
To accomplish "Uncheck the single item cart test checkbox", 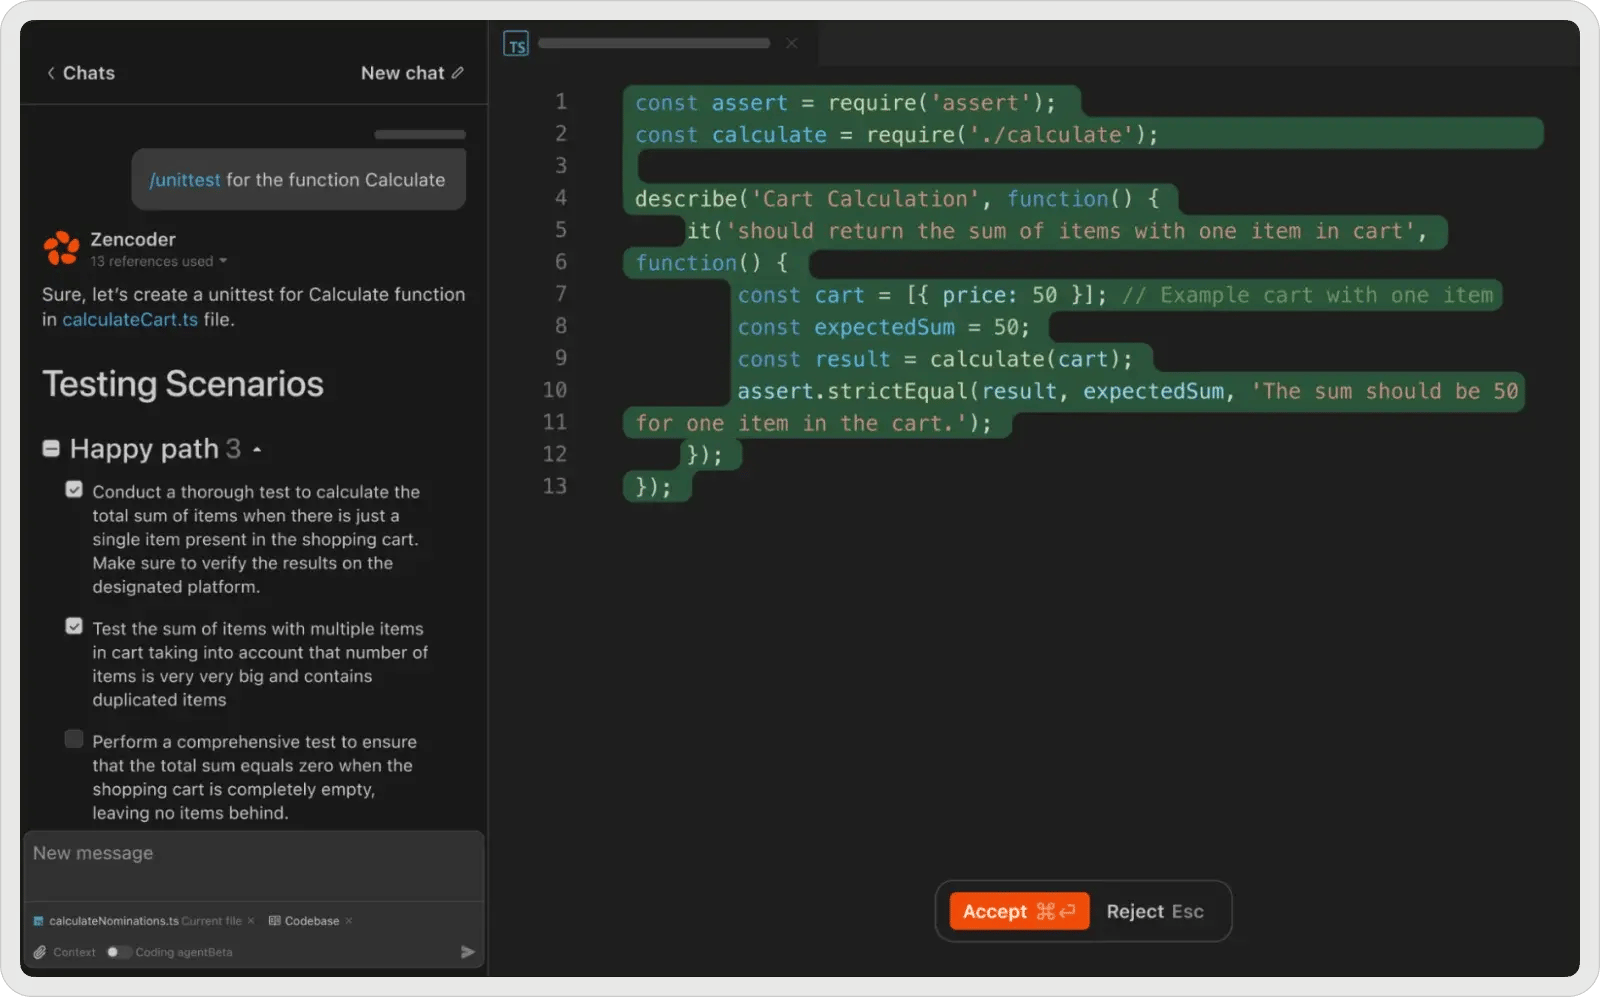I will tap(74, 488).
